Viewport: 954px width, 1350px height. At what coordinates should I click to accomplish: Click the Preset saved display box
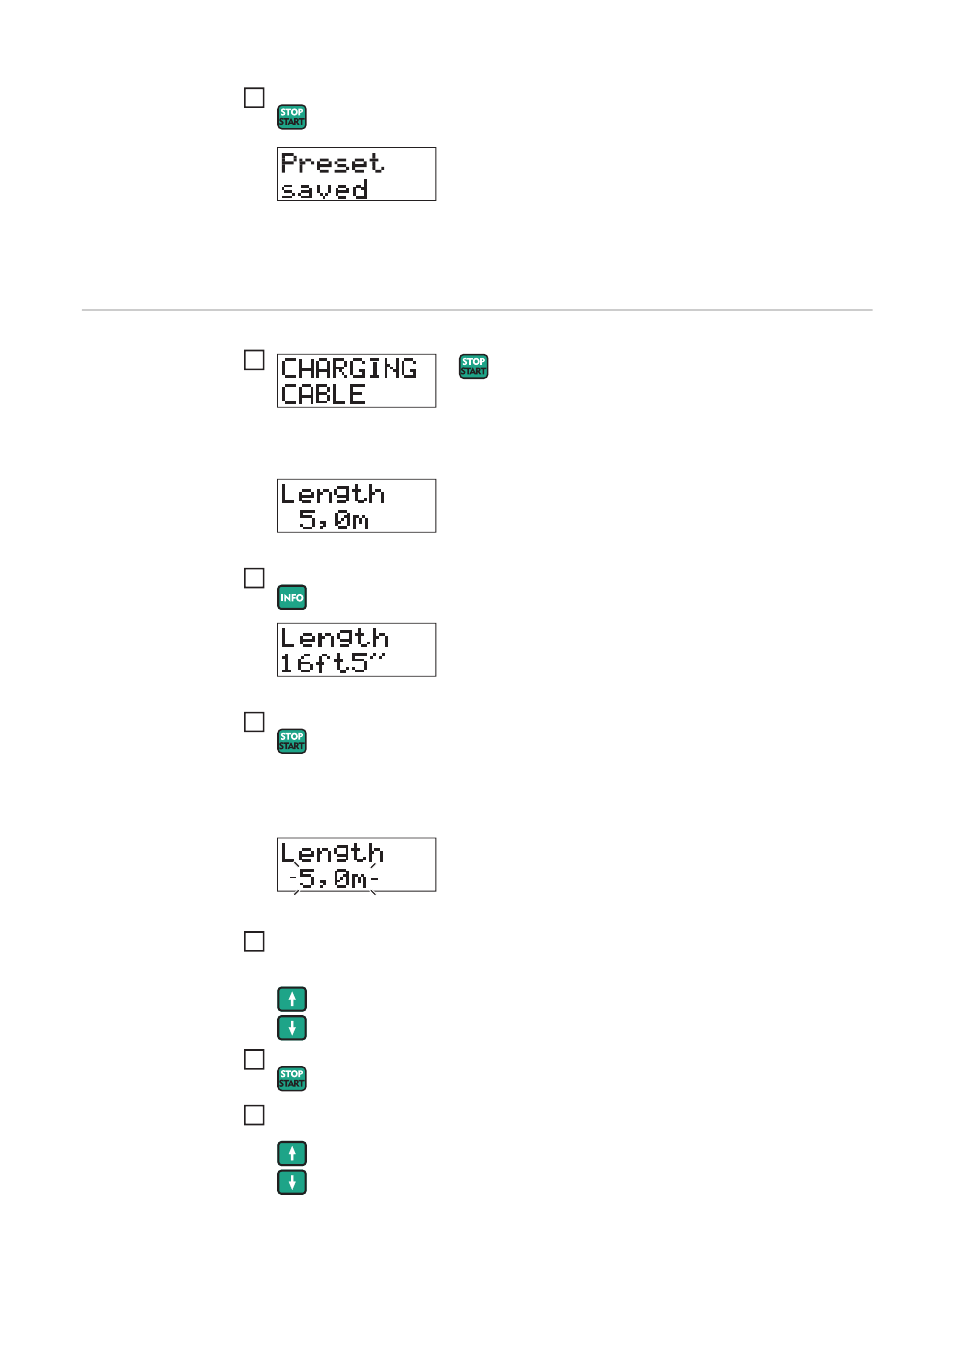pyautogui.click(x=357, y=174)
